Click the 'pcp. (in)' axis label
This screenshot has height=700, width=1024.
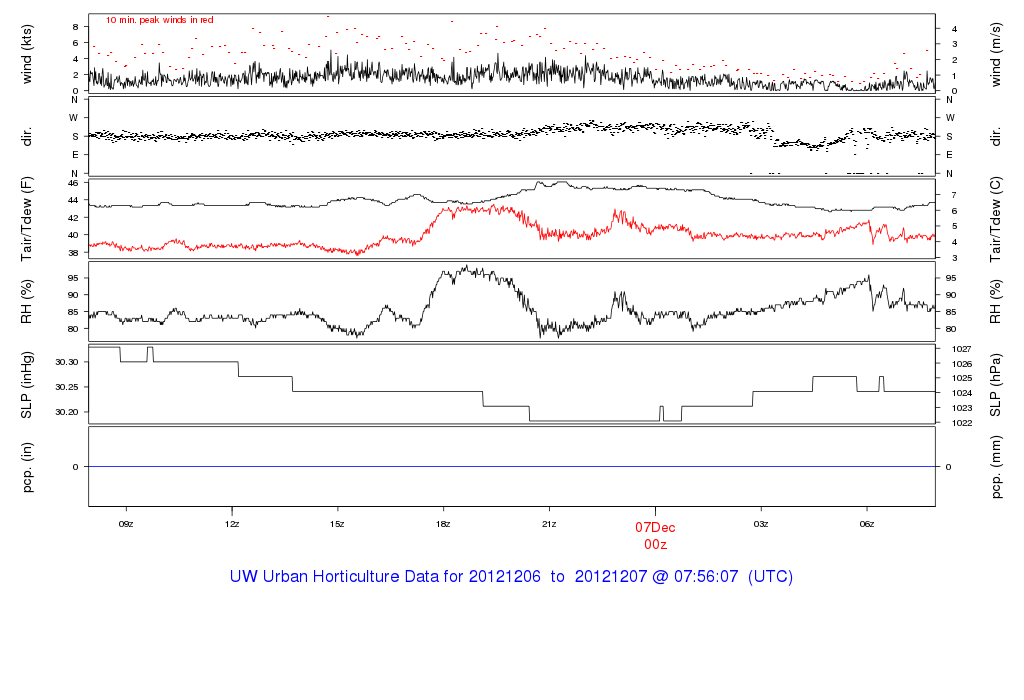pyautogui.click(x=27, y=467)
